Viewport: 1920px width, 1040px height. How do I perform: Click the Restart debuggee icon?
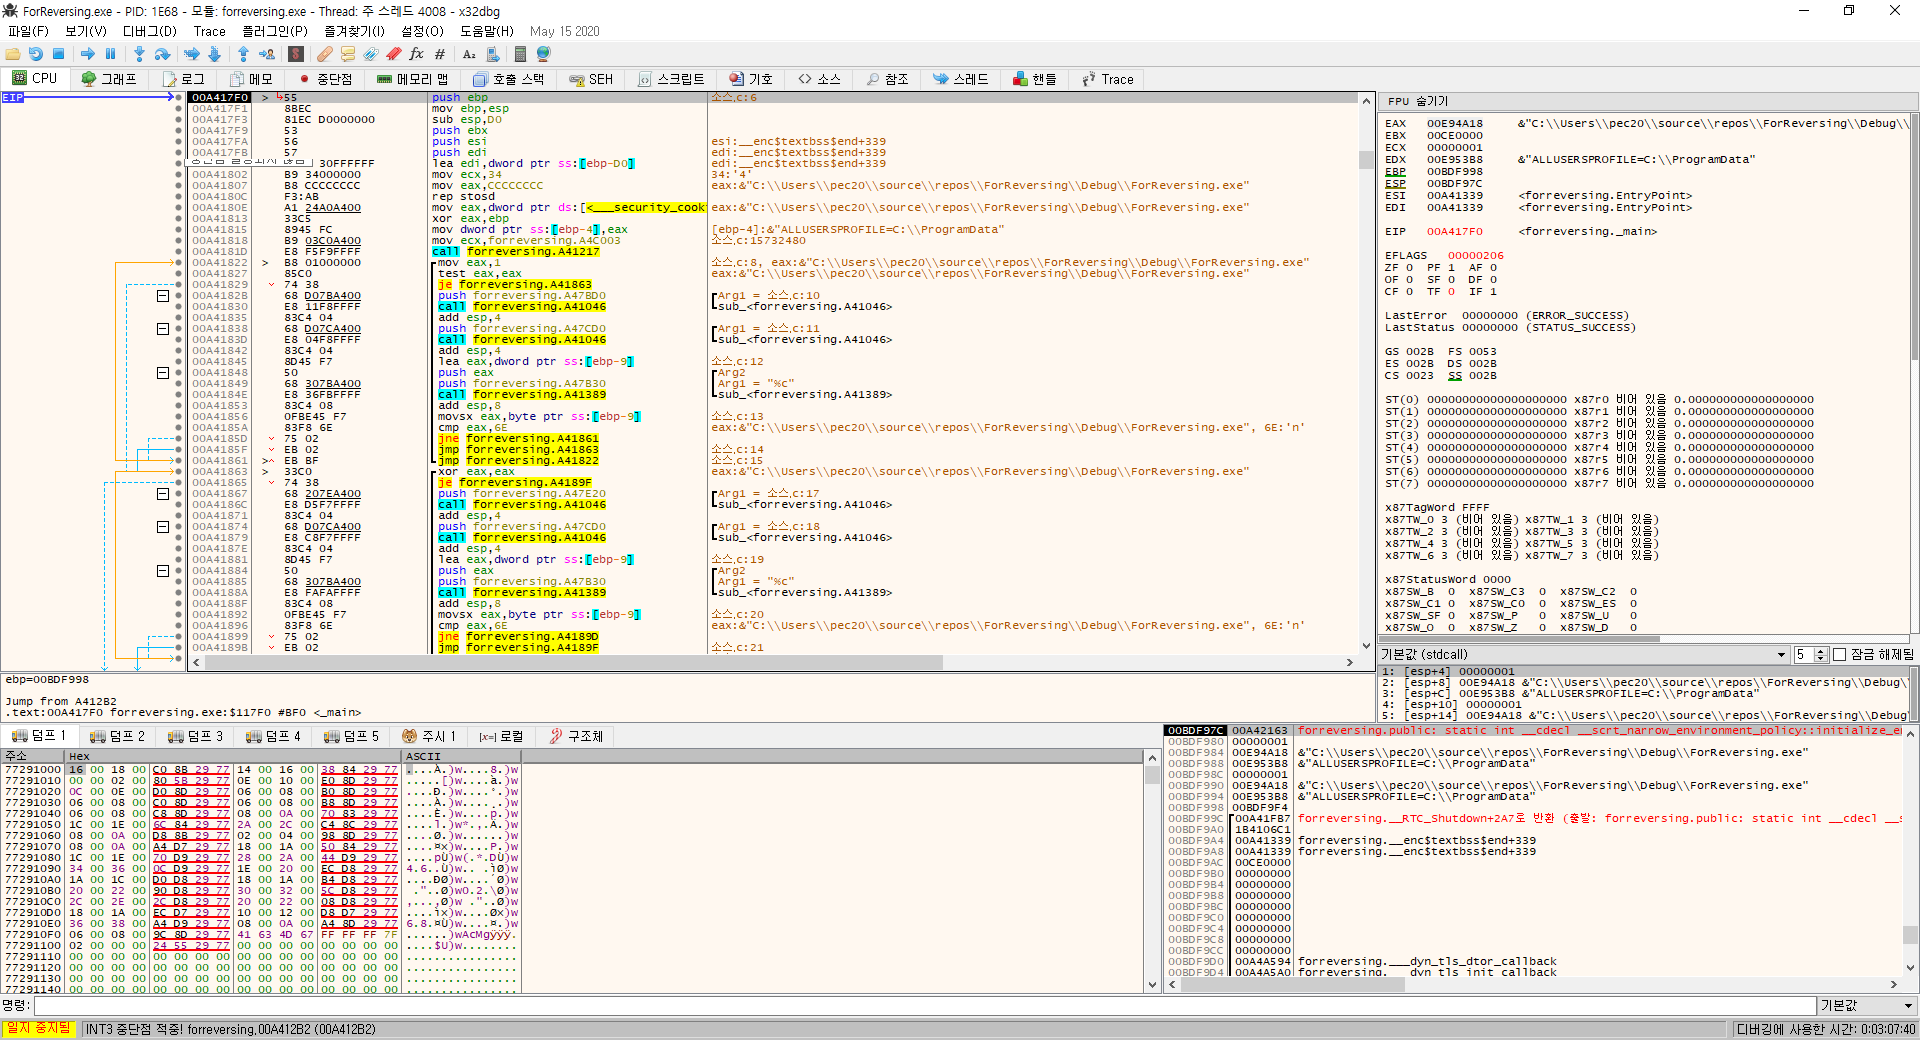click(x=36, y=54)
